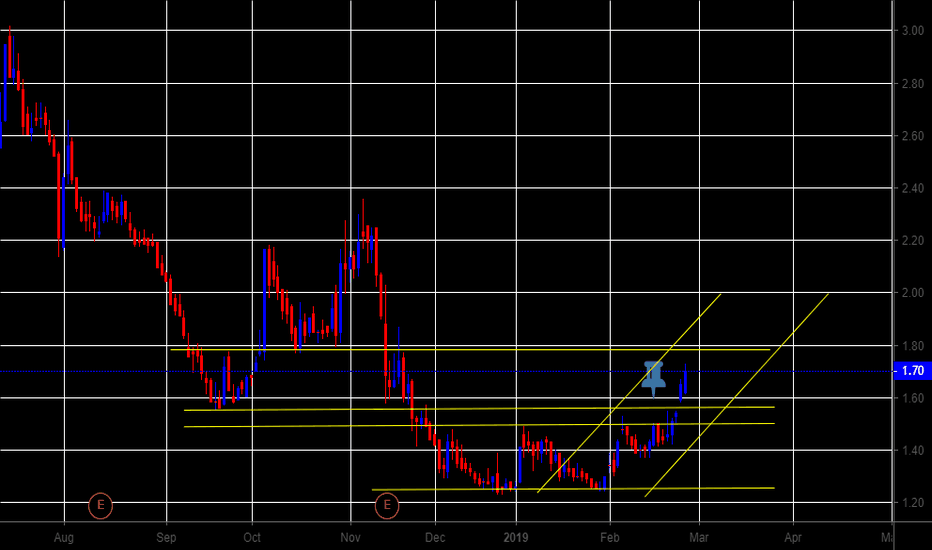Viewport: 932px width, 550px height.
Task: Click the Sep label on time axis
Action: (x=166, y=538)
